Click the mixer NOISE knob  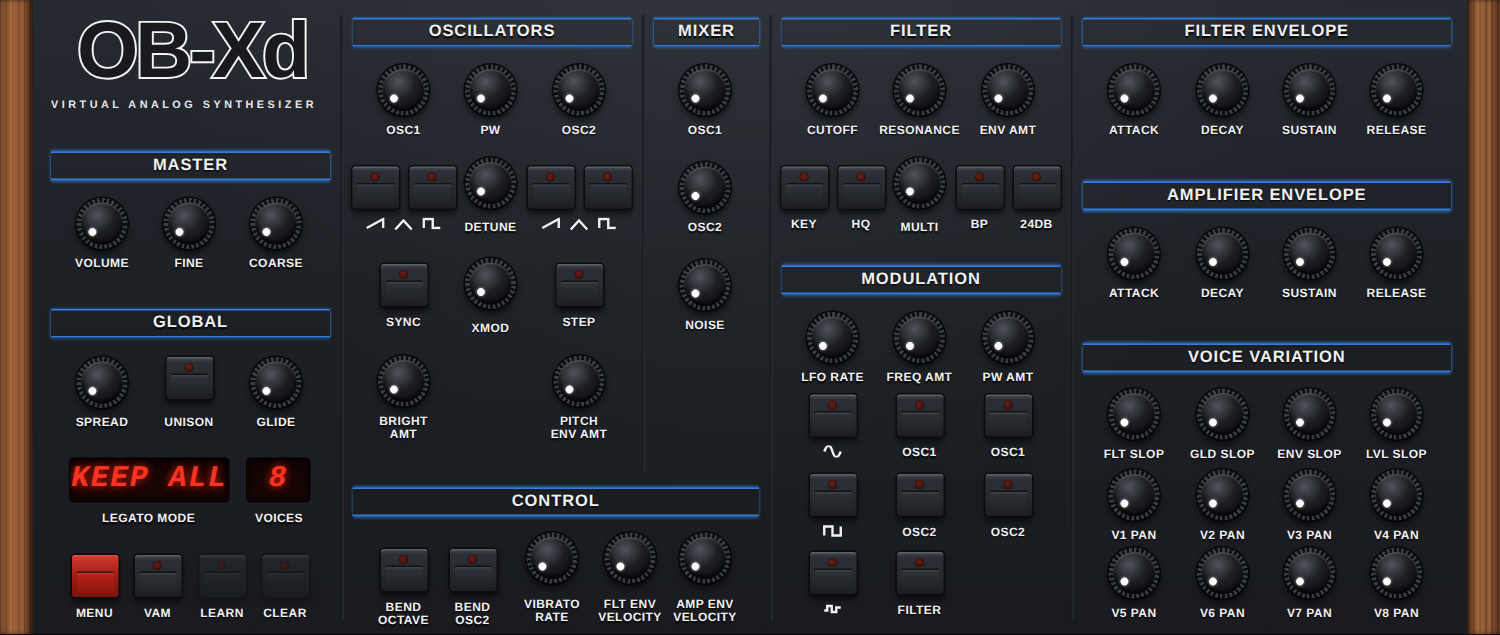[x=705, y=285]
